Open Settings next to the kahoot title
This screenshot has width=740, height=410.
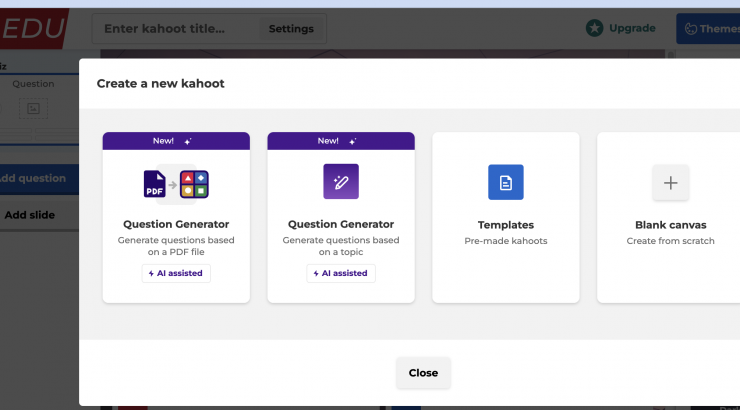pyautogui.click(x=291, y=29)
